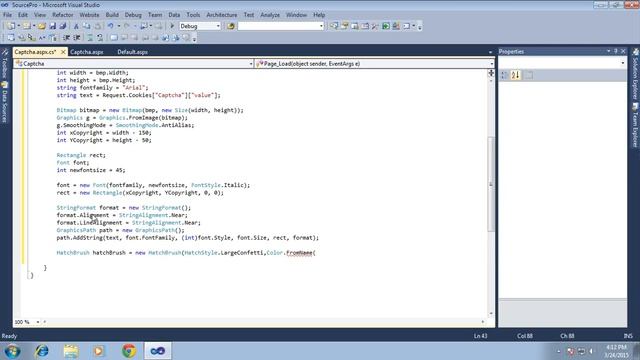Click the Windows Start button
Screen dimensions: 640x360
(12, 351)
